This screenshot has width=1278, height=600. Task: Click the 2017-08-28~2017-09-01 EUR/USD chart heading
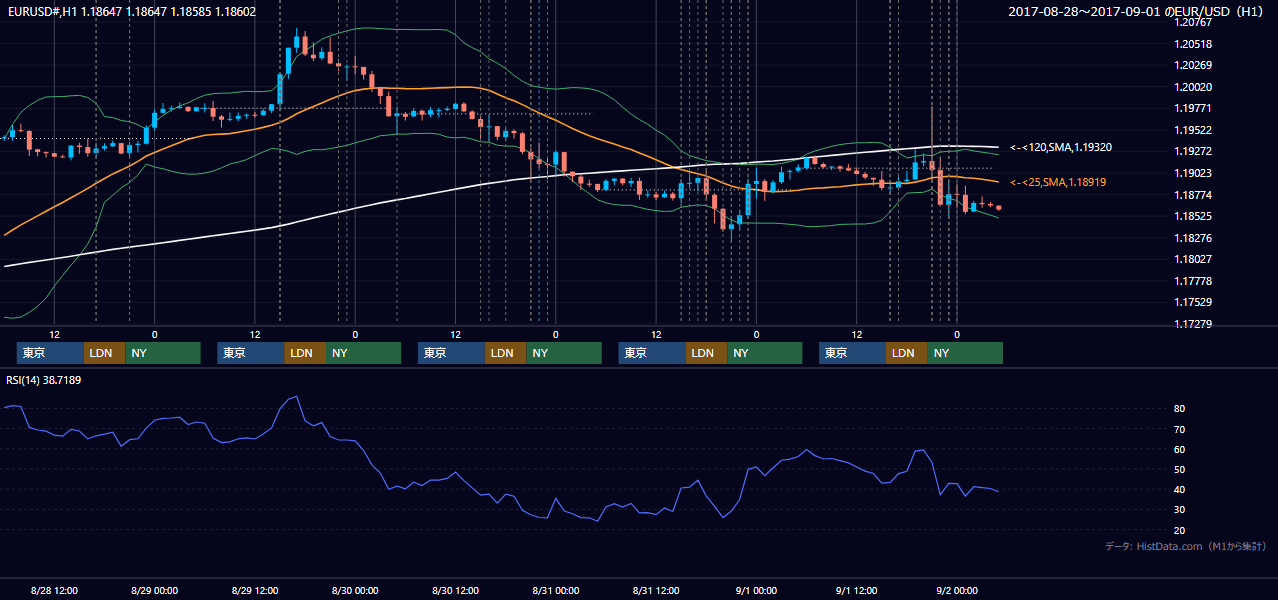click(x=1137, y=12)
